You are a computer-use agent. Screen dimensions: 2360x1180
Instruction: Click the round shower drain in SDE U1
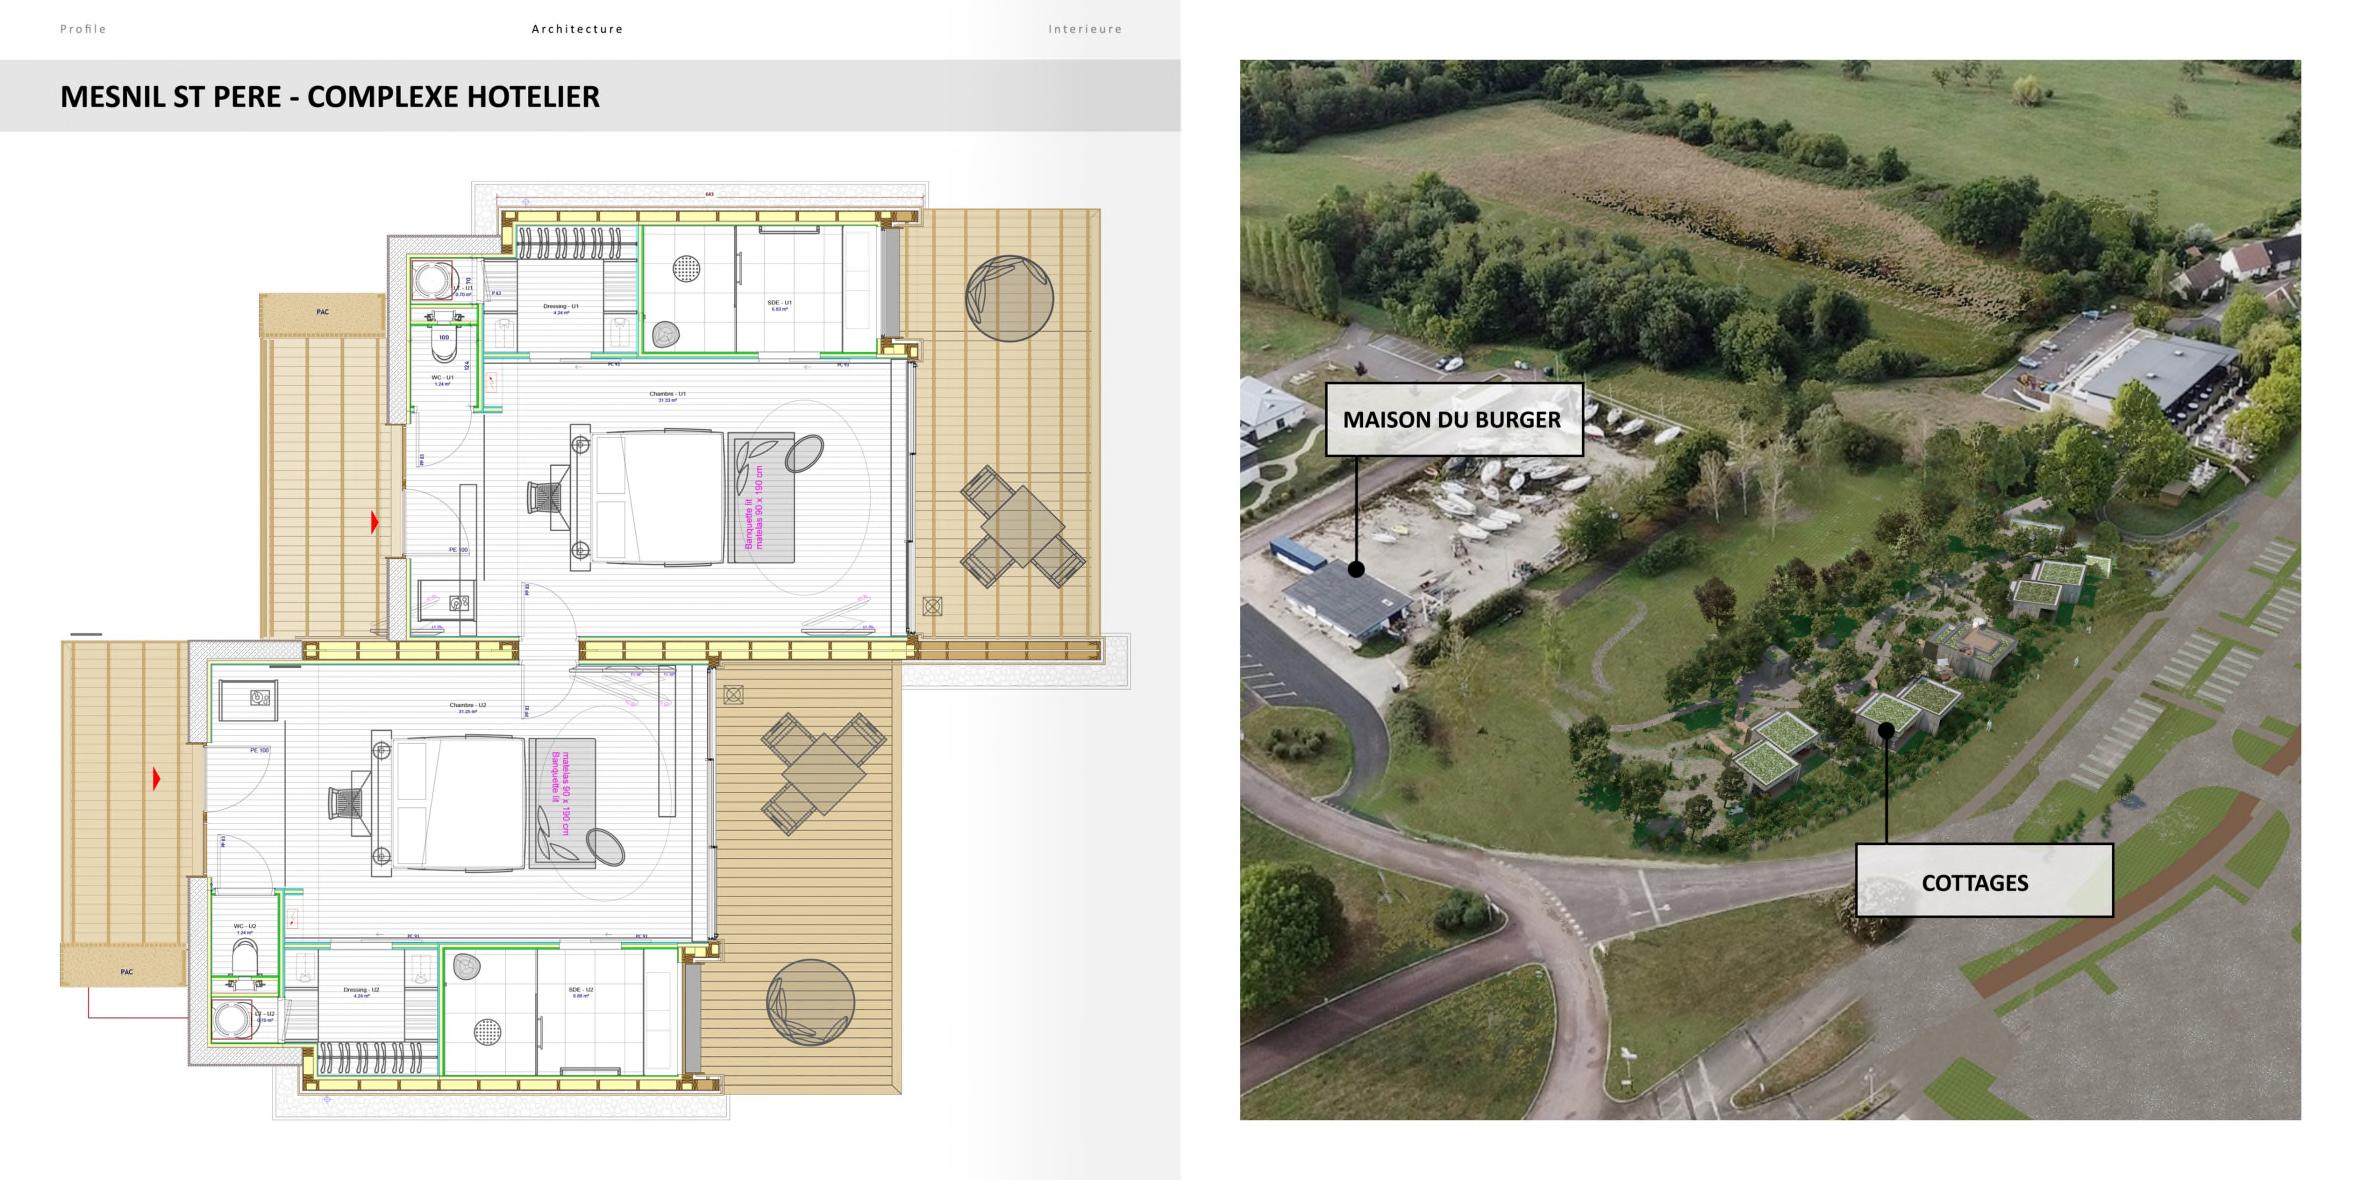coord(686,267)
